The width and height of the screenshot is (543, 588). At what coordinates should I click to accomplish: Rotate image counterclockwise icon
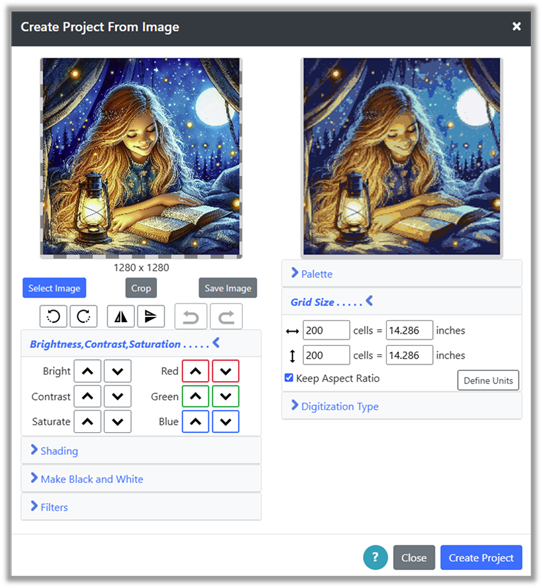(x=53, y=316)
